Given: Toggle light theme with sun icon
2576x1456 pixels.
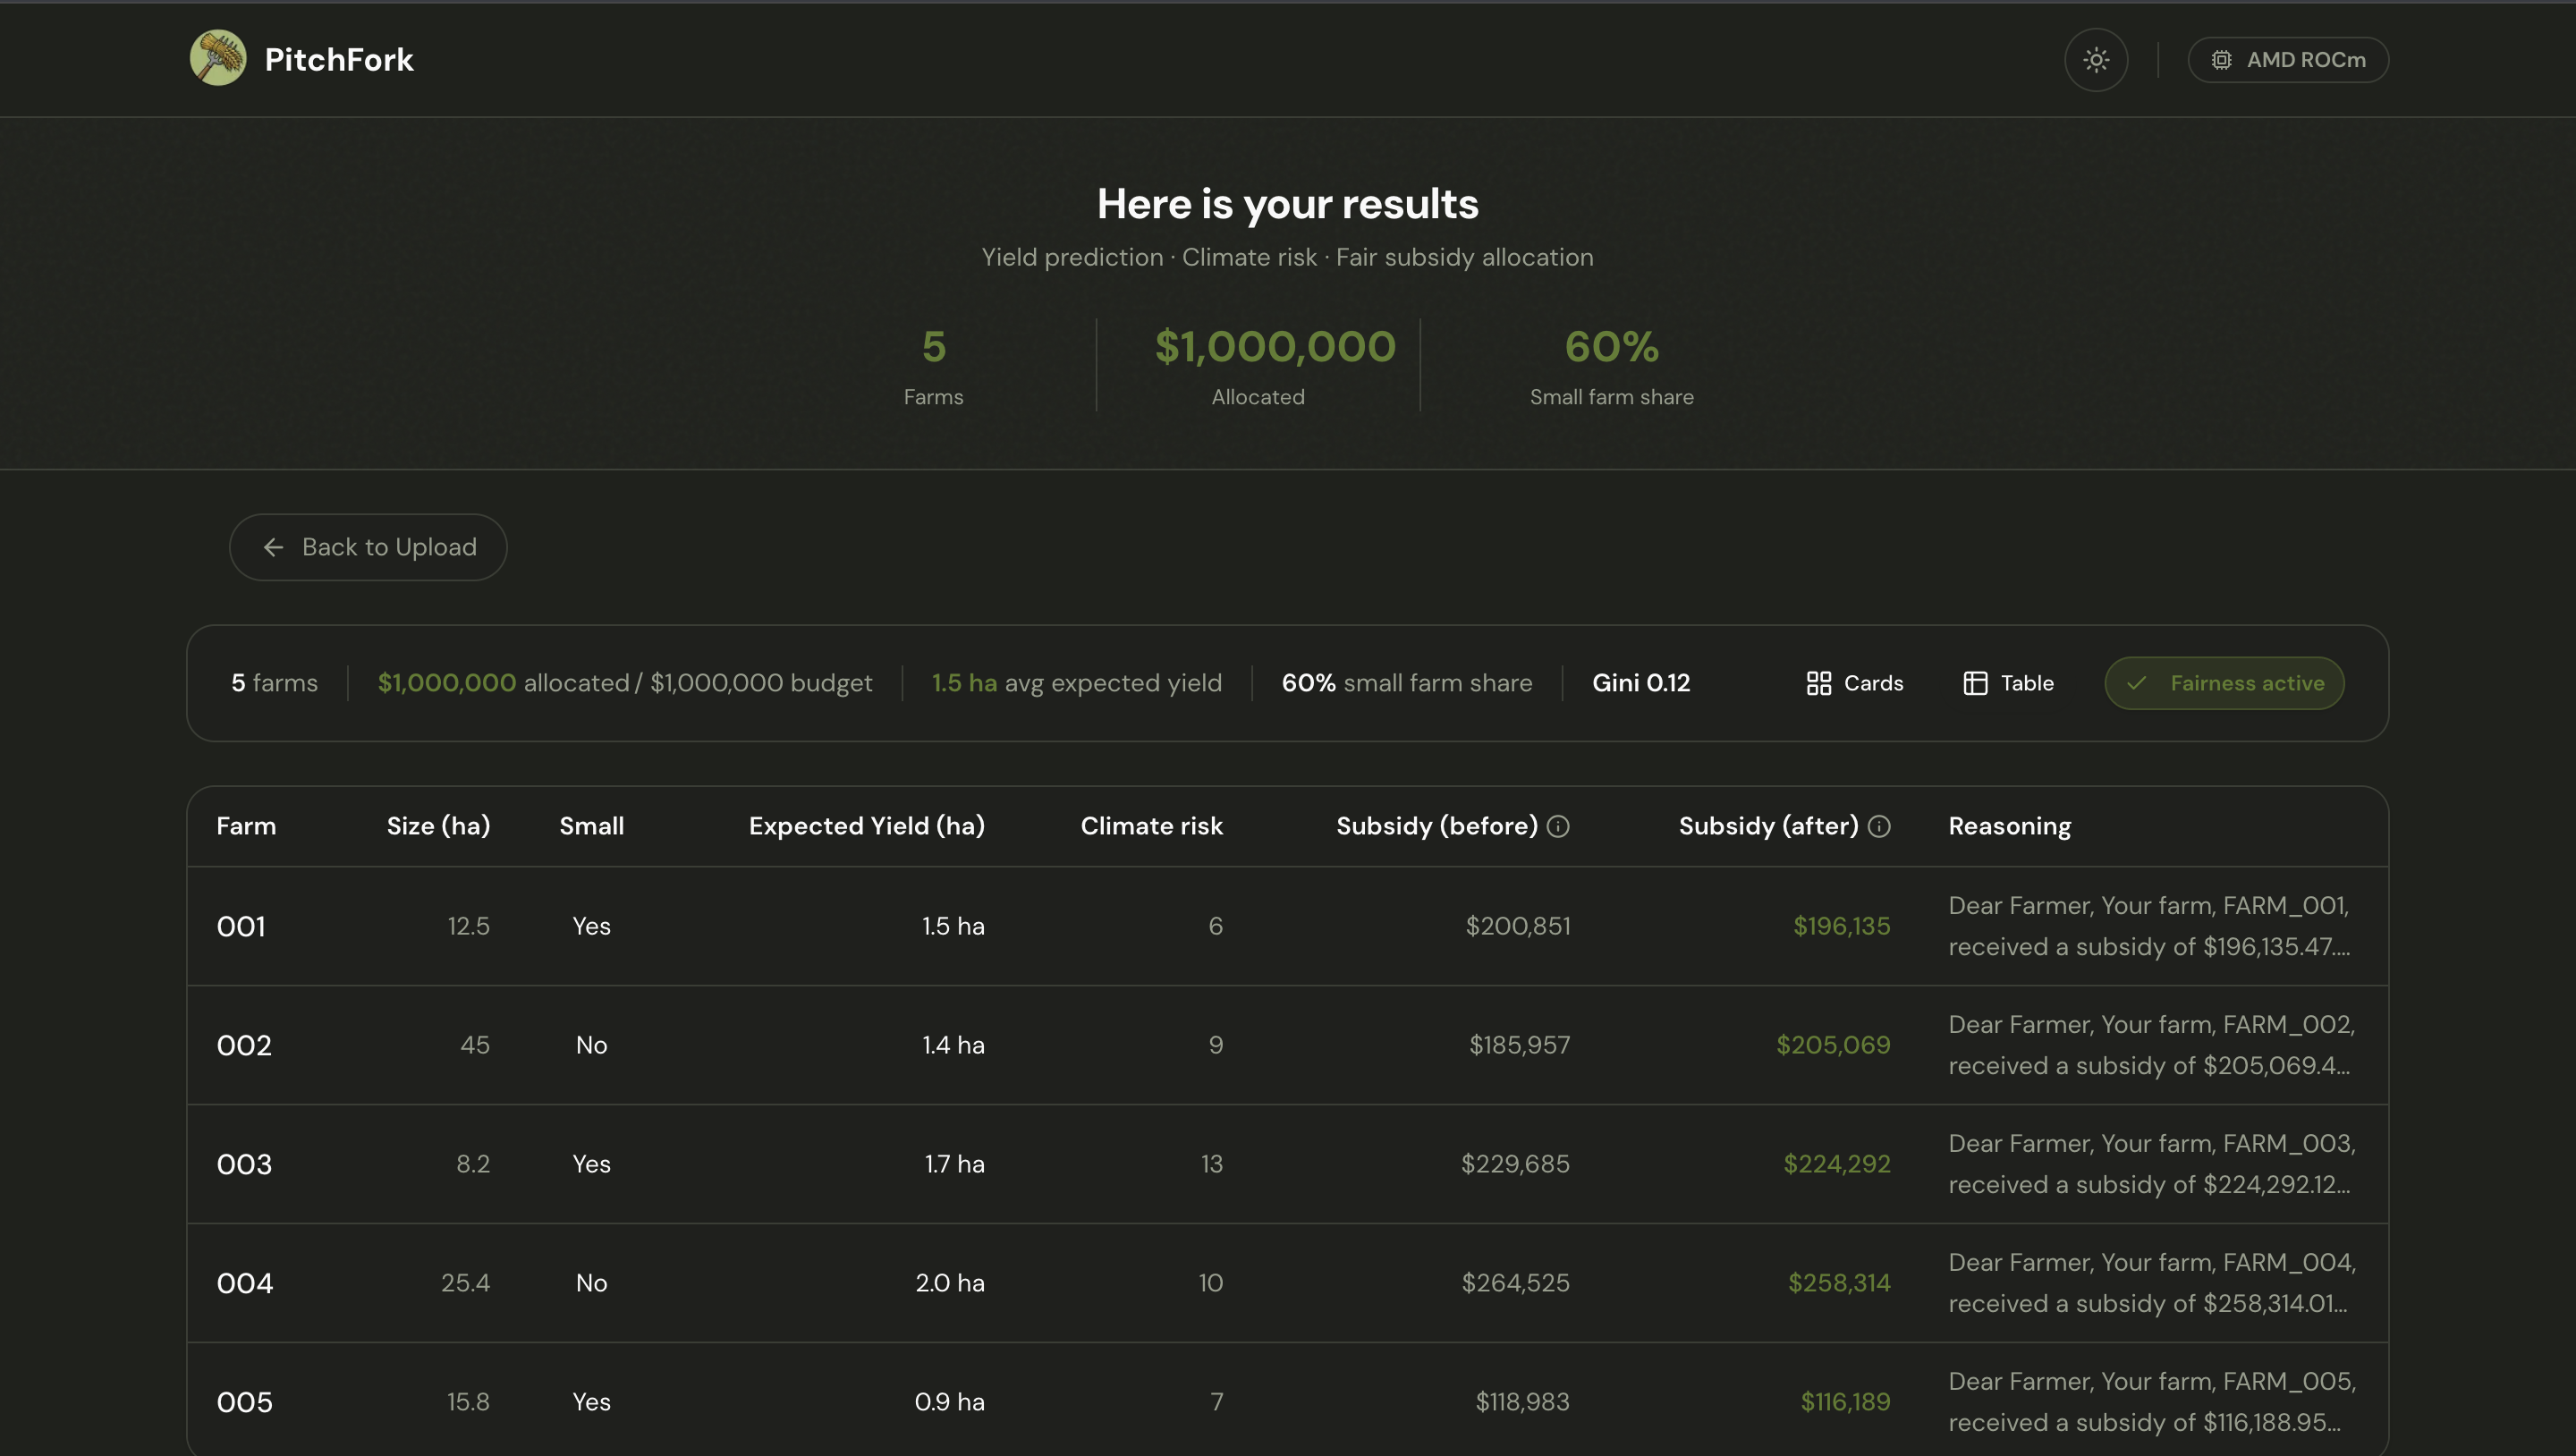Looking at the screenshot, I should pyautogui.click(x=2096, y=60).
